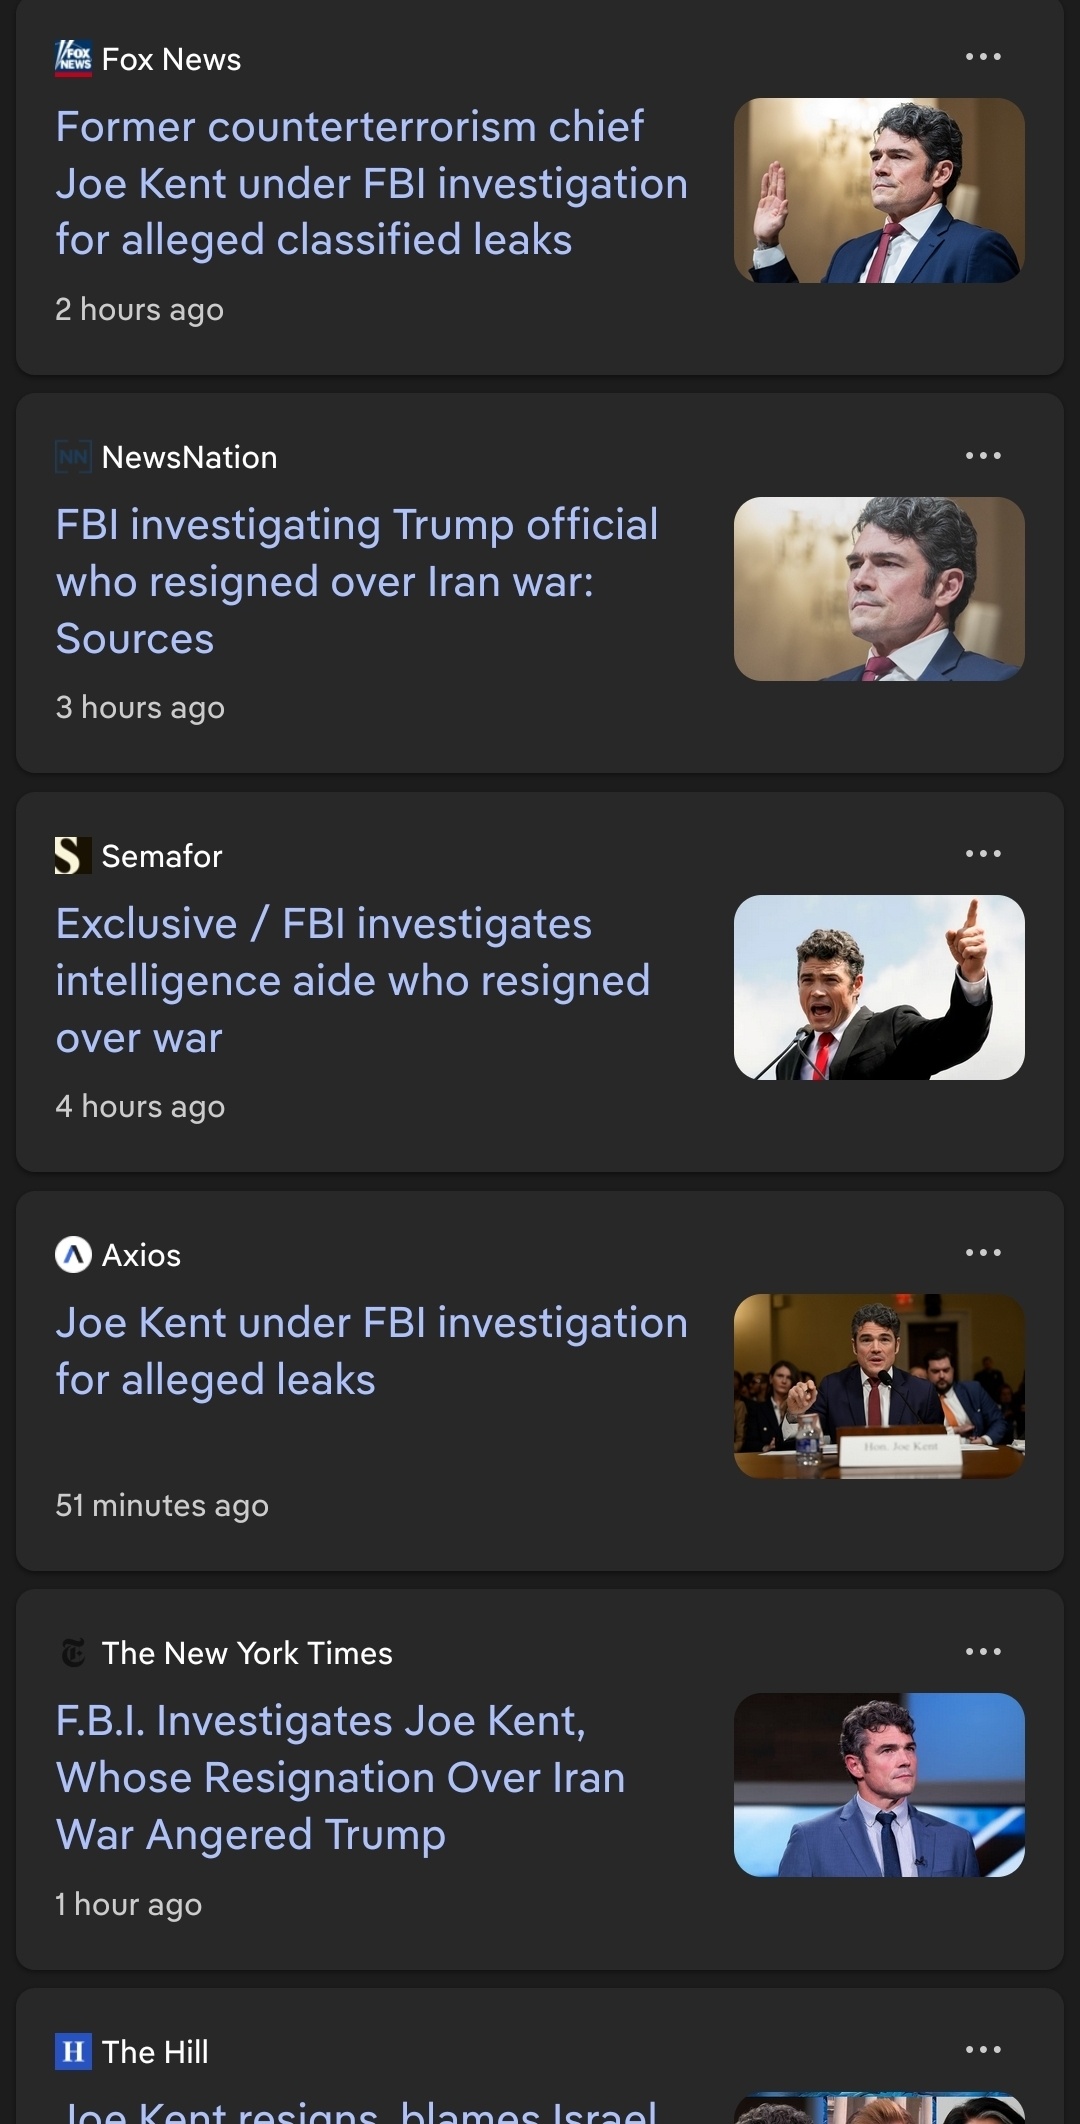Open more options for NewsNation article
1080x2124 pixels.
983,456
